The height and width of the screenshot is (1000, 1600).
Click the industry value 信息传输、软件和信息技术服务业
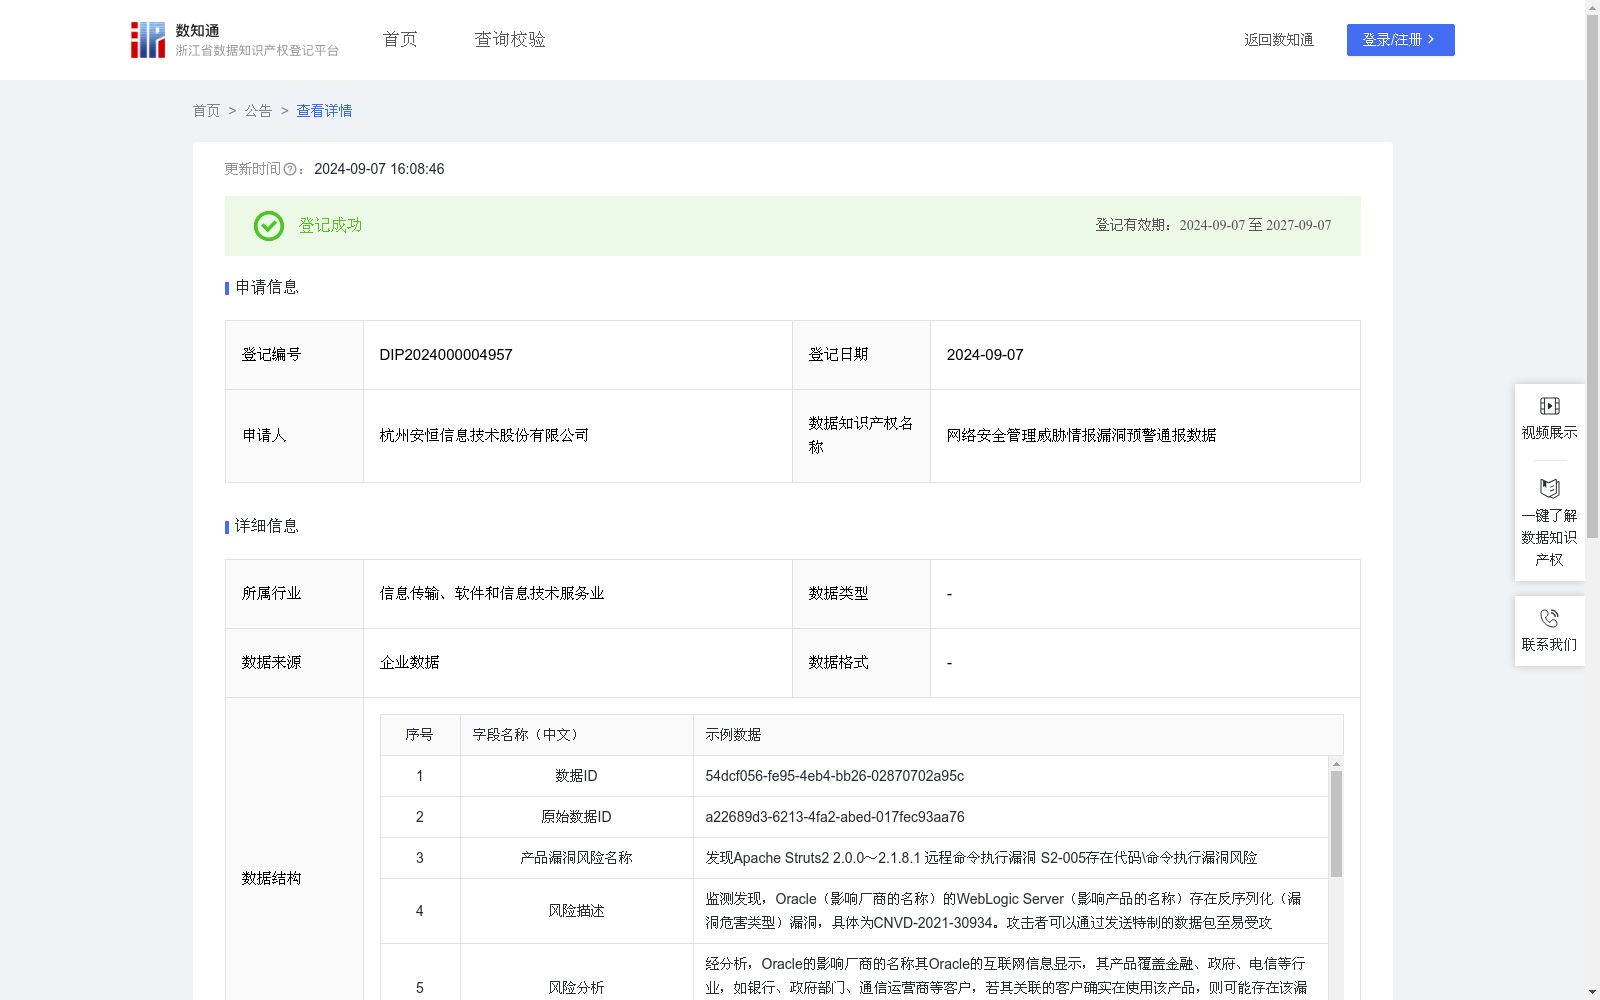tap(492, 594)
